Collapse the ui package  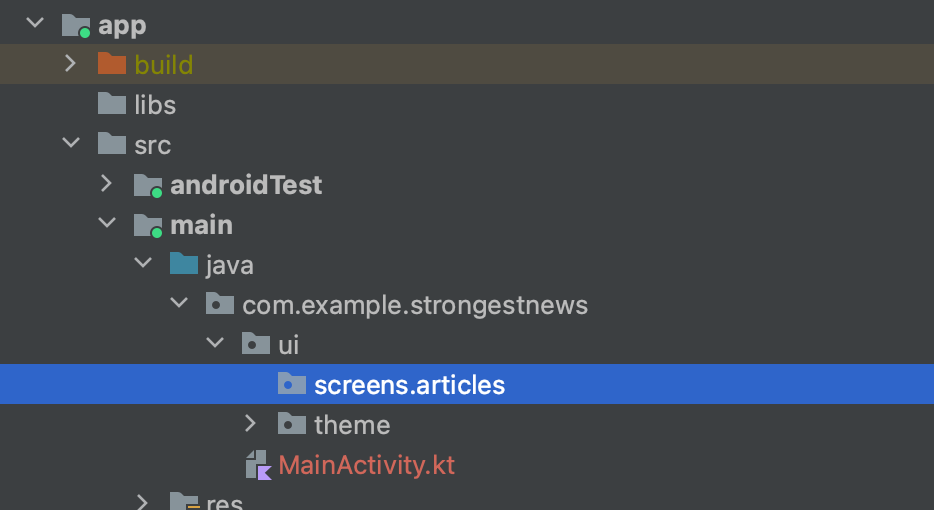[214, 343]
